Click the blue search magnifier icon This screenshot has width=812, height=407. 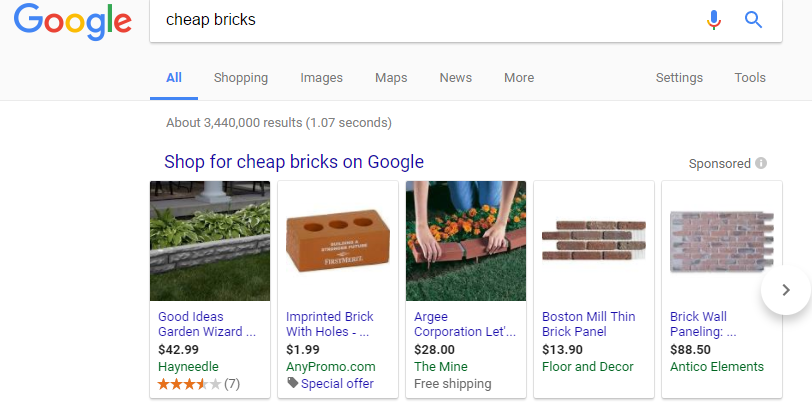tap(754, 20)
